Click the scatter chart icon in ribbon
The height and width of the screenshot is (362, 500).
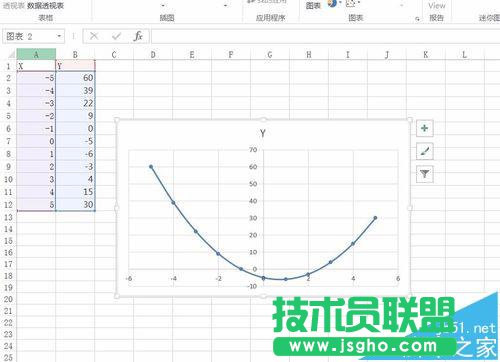click(350, 4)
